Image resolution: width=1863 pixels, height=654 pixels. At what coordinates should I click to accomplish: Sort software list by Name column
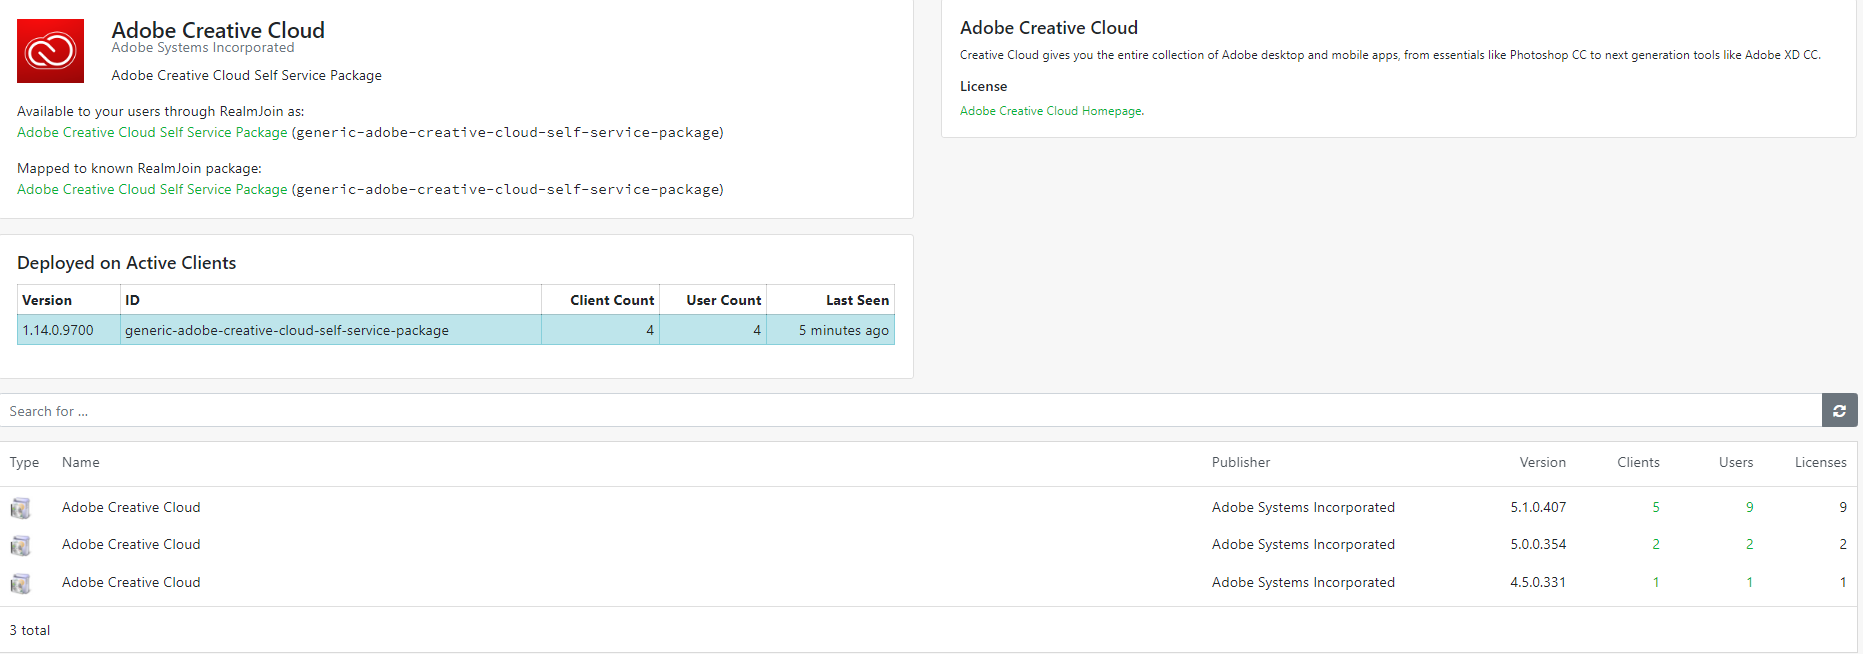click(81, 462)
